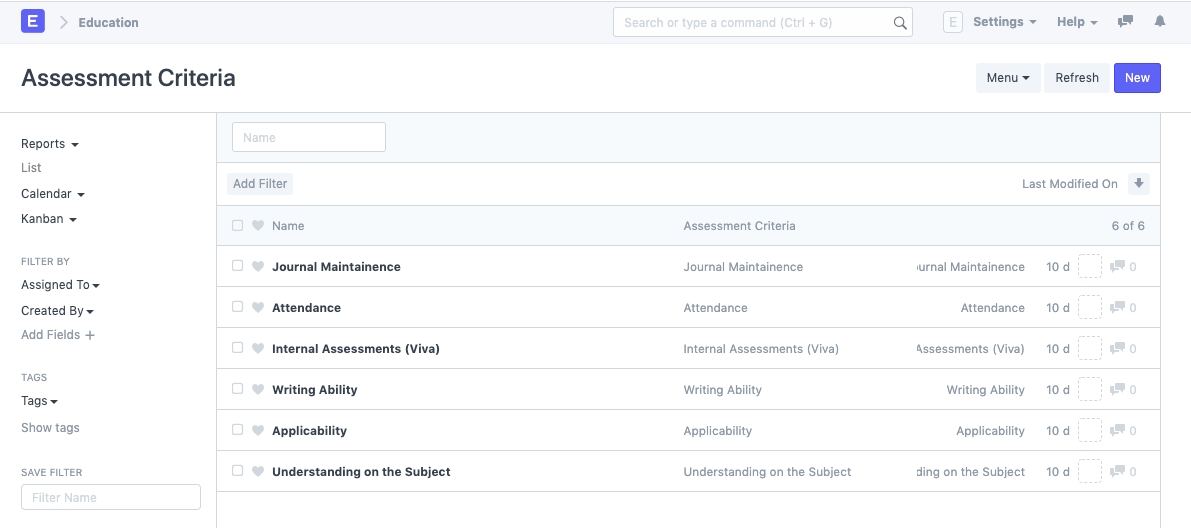Screen dimensions: 1191x528
Task: Open the notifications bell icon
Action: 1160,21
